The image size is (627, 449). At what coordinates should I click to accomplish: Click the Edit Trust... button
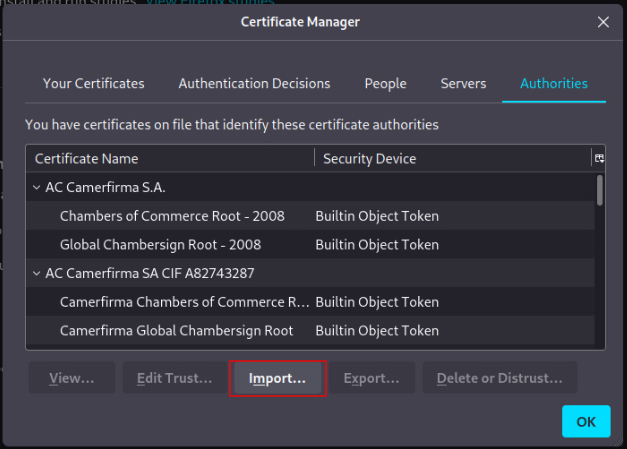[x=174, y=378]
